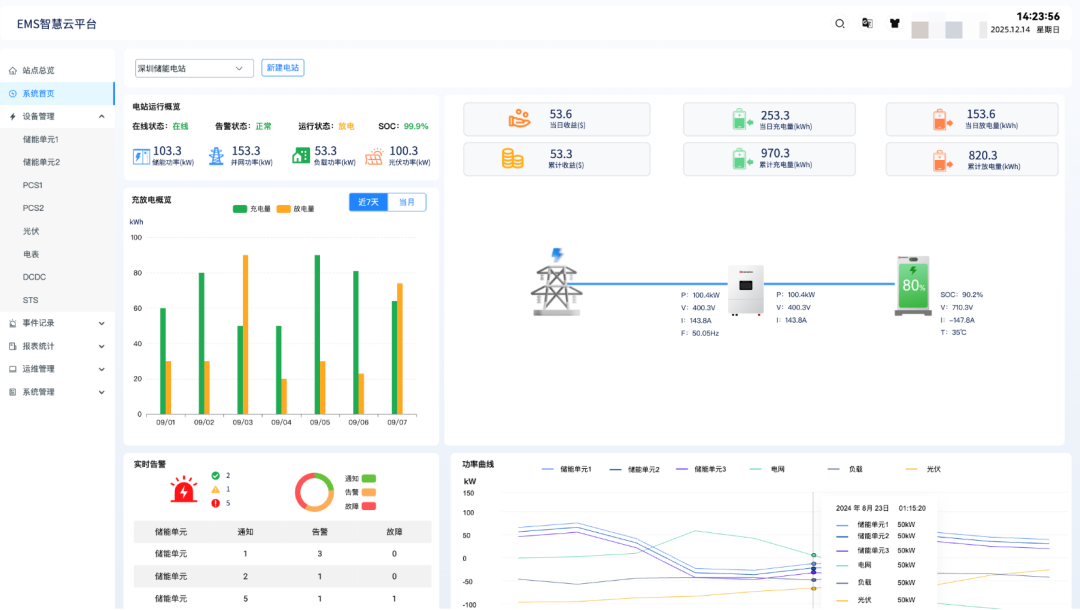The width and height of the screenshot is (1080, 610).
Task: Switch chart to 当月 tab
Action: (x=406, y=202)
